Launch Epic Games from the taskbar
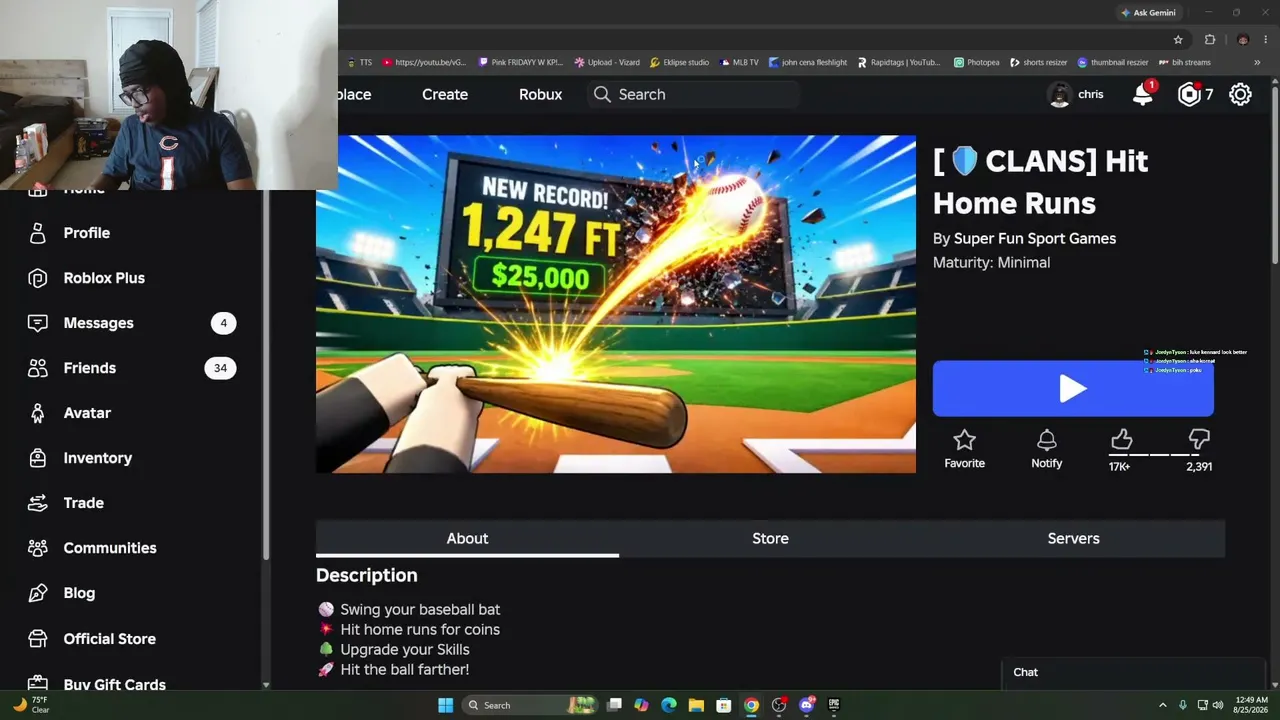 [x=834, y=705]
